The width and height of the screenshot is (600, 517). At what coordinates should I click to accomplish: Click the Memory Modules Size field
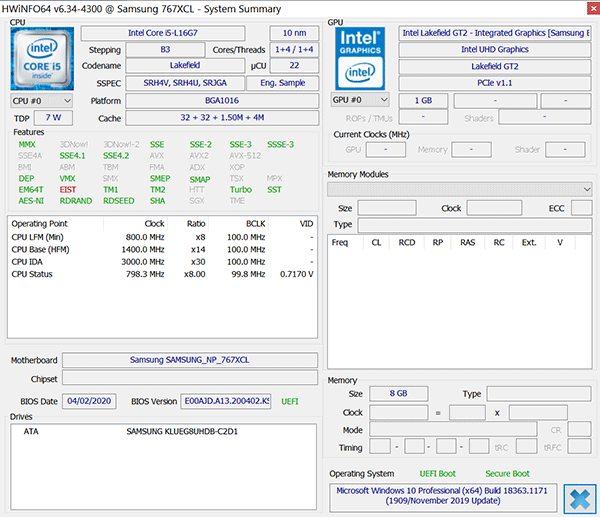point(387,208)
